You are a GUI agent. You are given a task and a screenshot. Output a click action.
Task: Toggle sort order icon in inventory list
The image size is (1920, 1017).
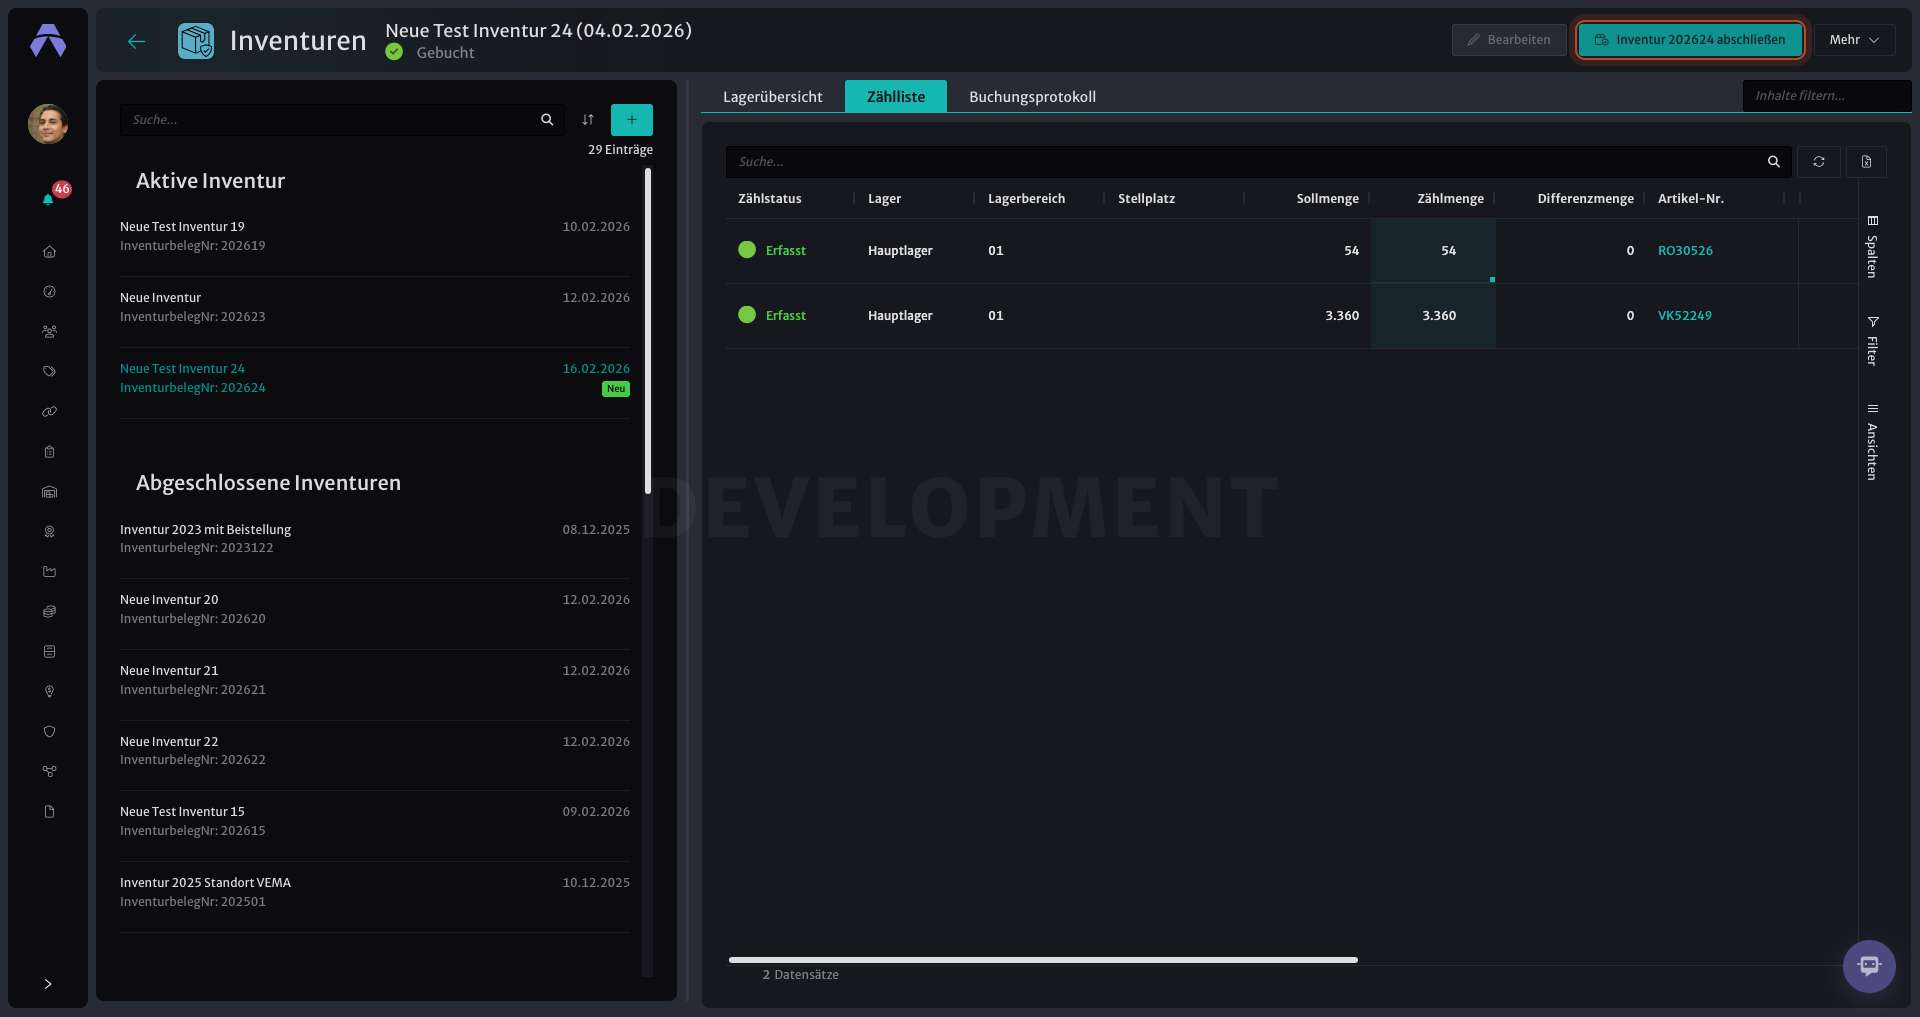(x=588, y=120)
